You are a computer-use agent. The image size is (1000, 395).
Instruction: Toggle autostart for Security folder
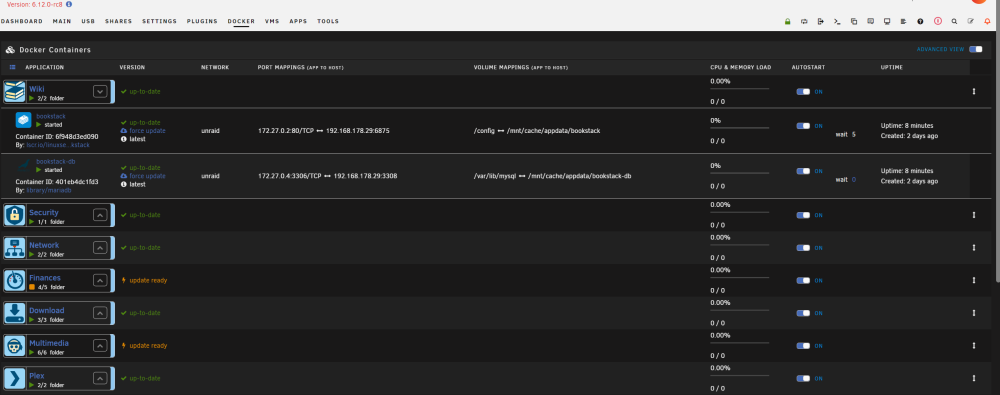click(x=804, y=215)
